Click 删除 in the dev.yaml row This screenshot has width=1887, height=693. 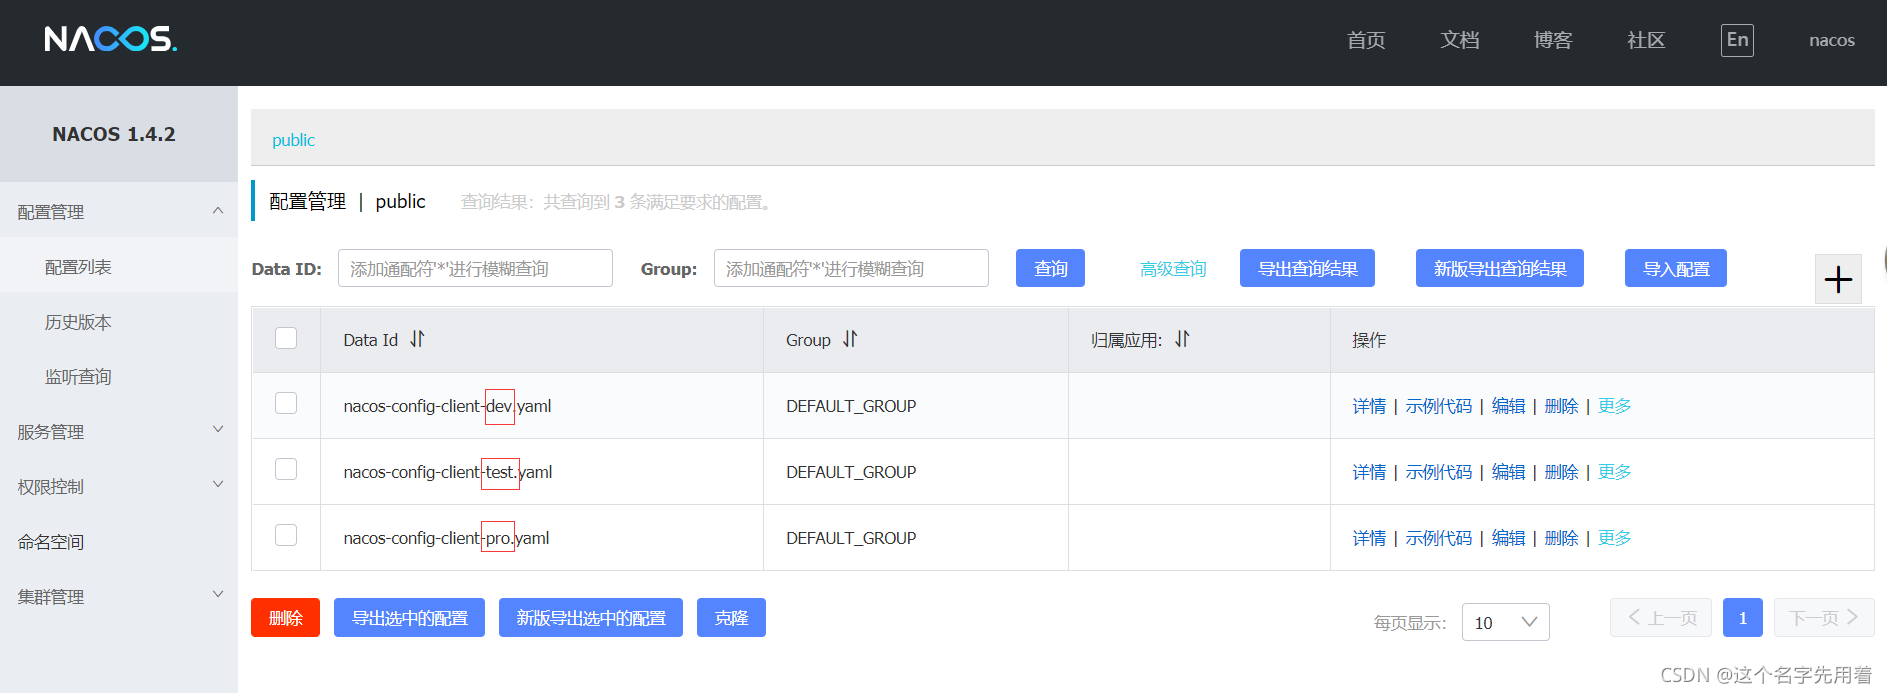[x=1561, y=406]
